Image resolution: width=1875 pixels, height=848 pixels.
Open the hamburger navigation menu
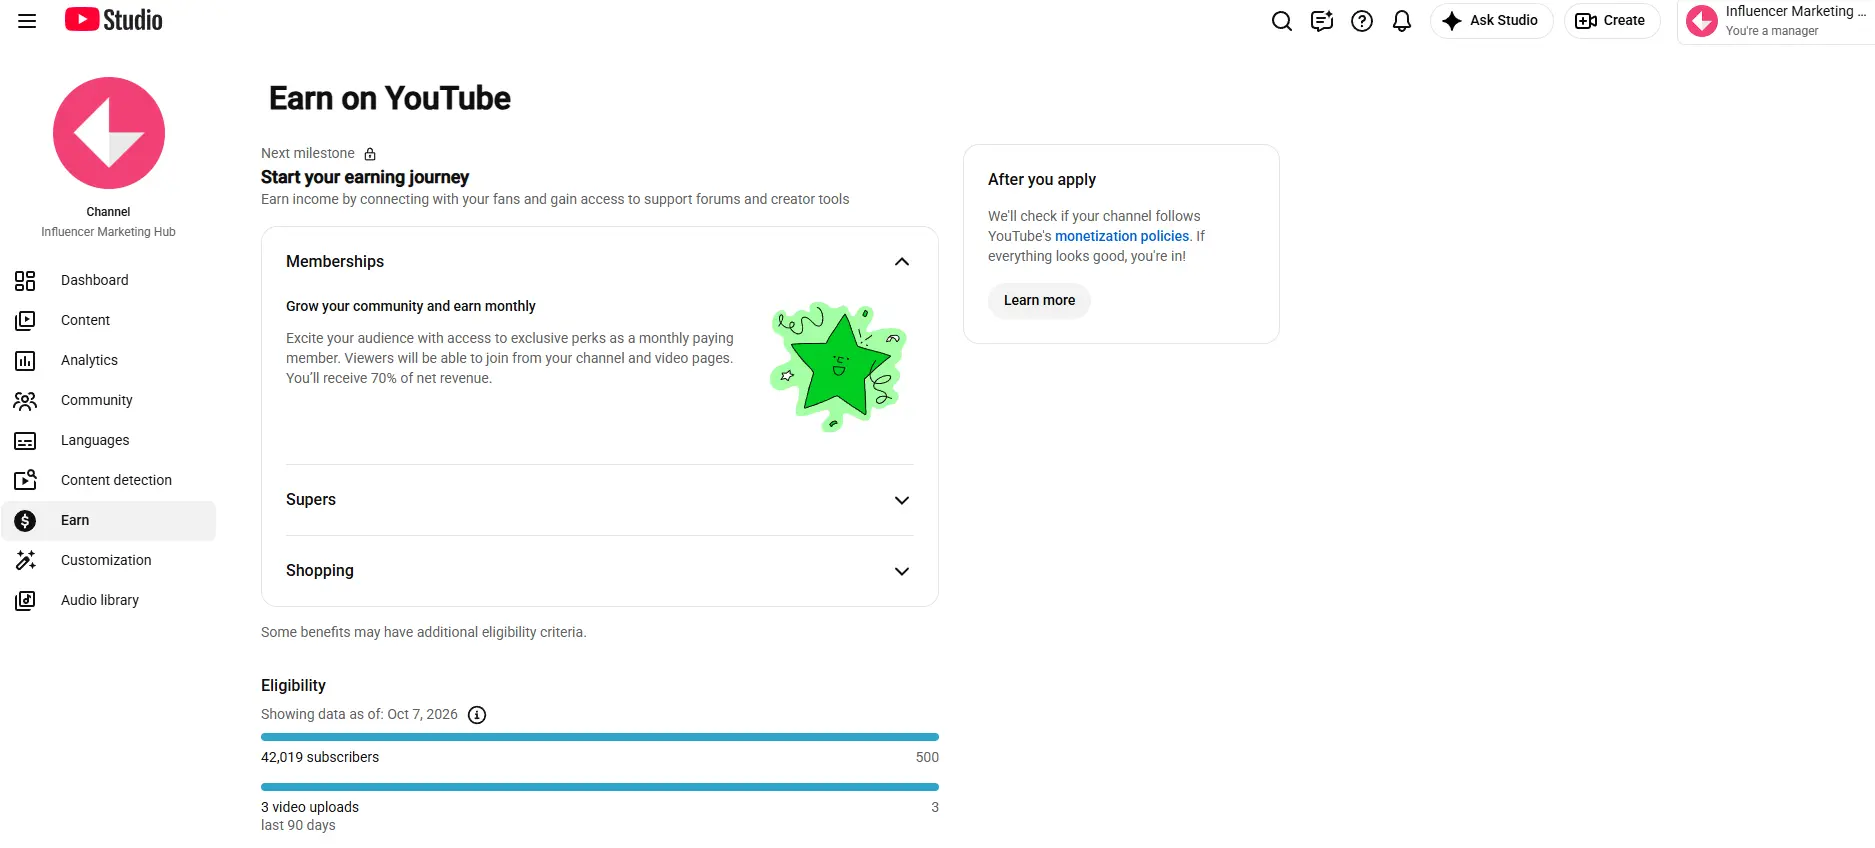tap(27, 21)
